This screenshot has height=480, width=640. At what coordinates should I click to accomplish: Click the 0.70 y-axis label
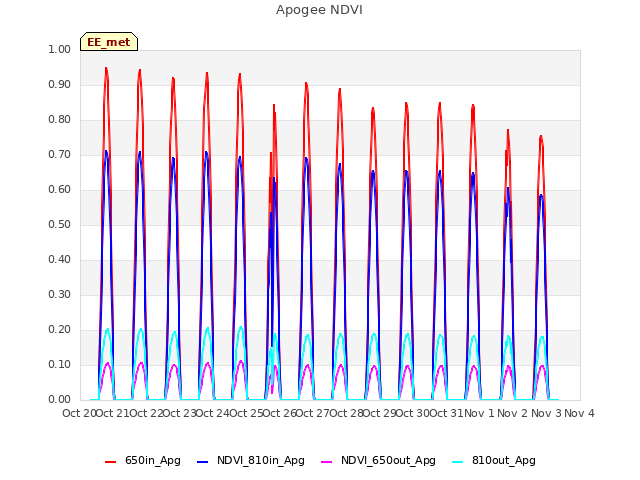[60, 155]
